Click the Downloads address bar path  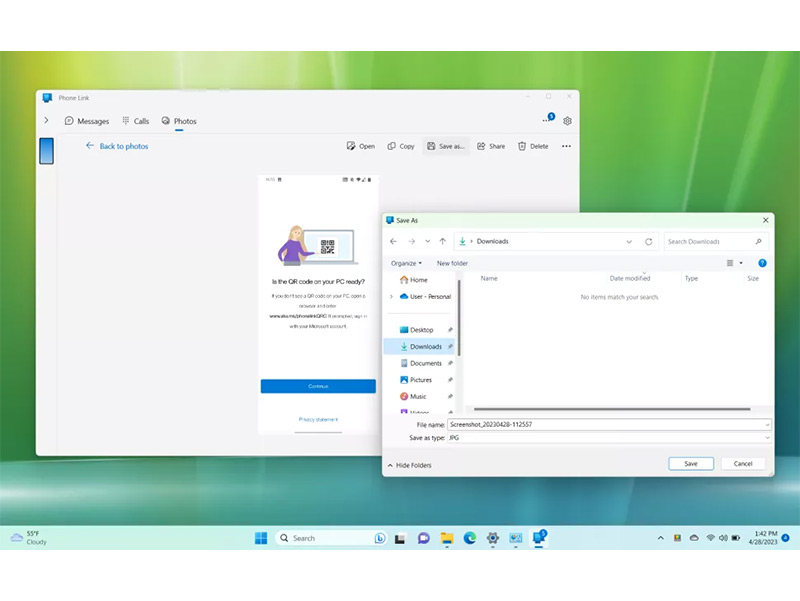(492, 241)
